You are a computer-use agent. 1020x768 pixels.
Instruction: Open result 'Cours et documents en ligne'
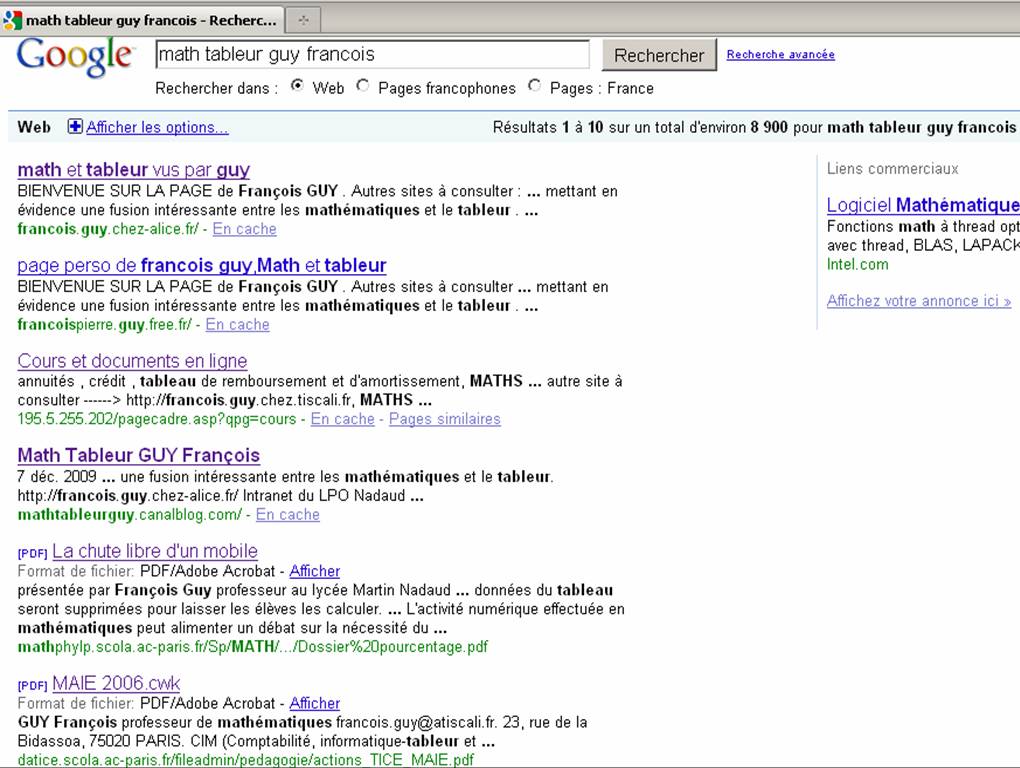coord(132,361)
